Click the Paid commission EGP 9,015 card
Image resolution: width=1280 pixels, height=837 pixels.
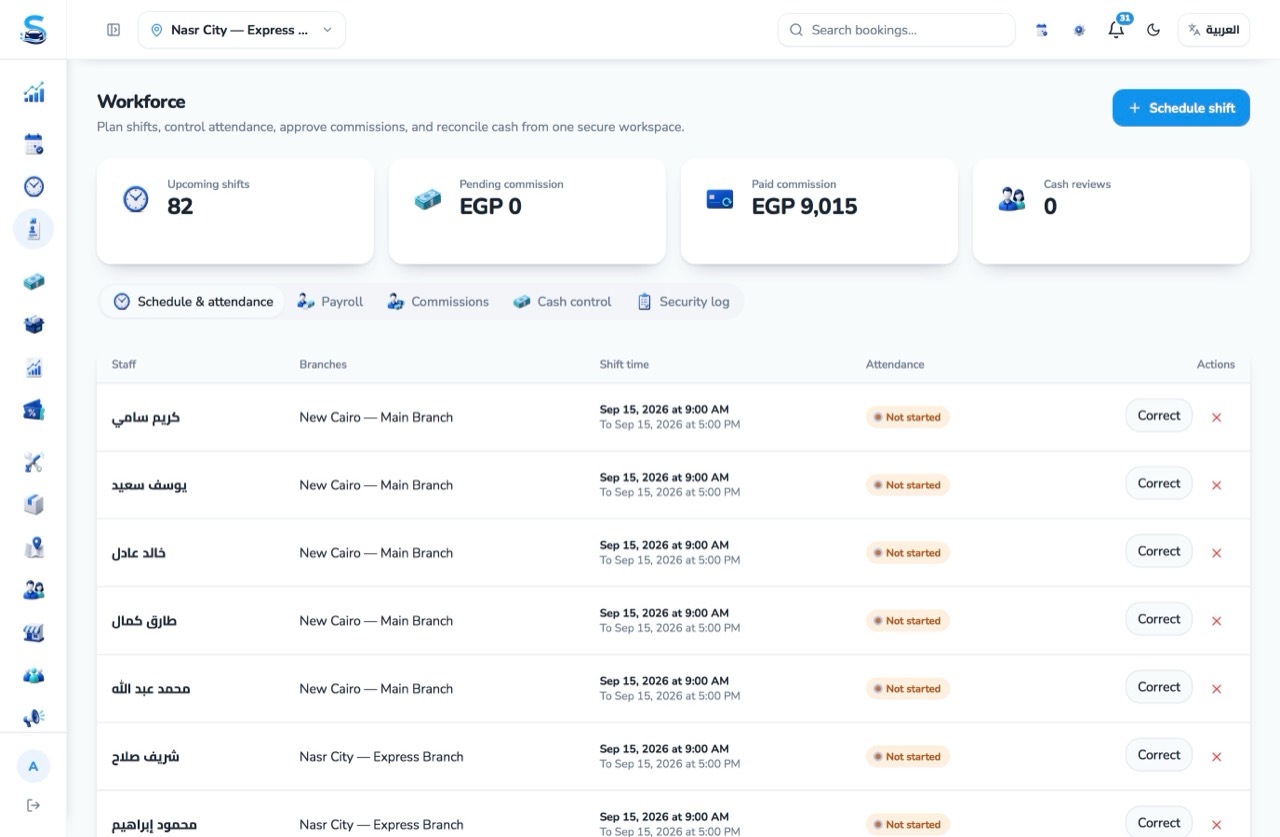[x=819, y=211]
